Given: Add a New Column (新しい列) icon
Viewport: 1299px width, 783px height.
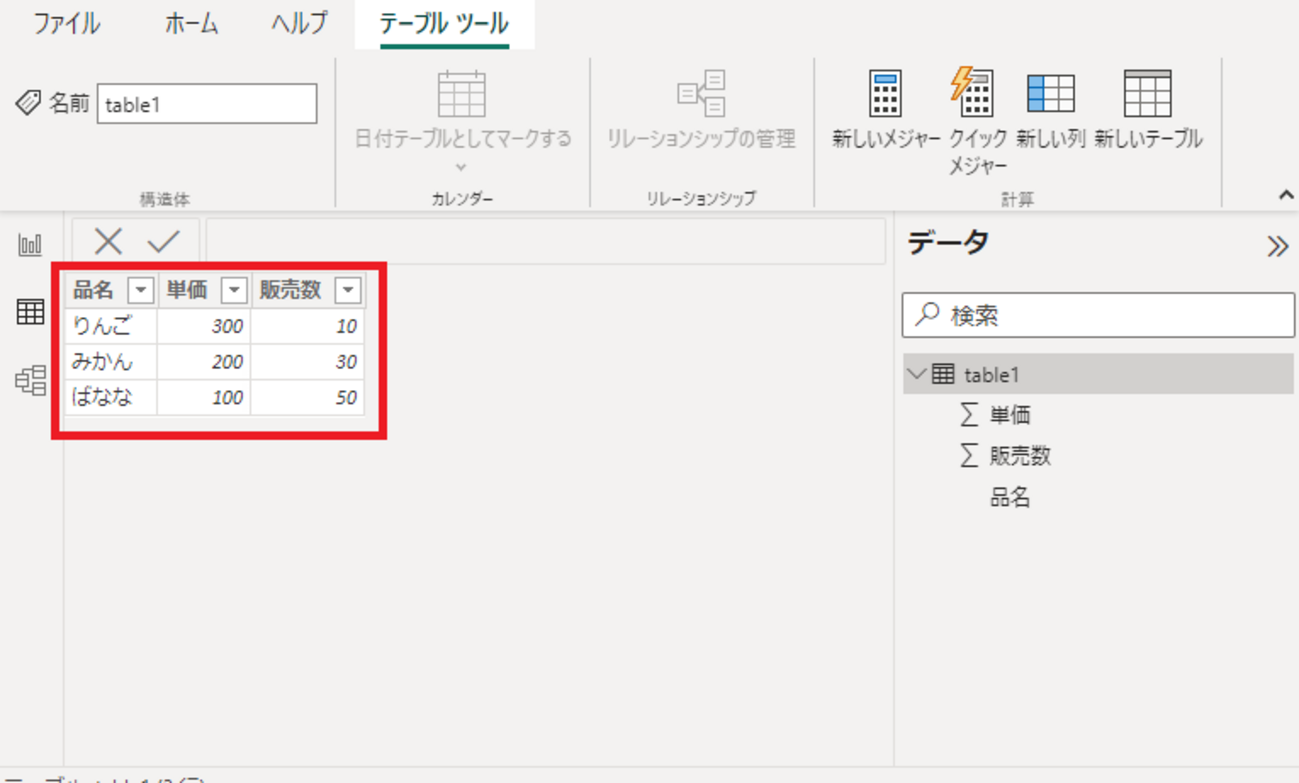Looking at the screenshot, I should click(x=1051, y=94).
